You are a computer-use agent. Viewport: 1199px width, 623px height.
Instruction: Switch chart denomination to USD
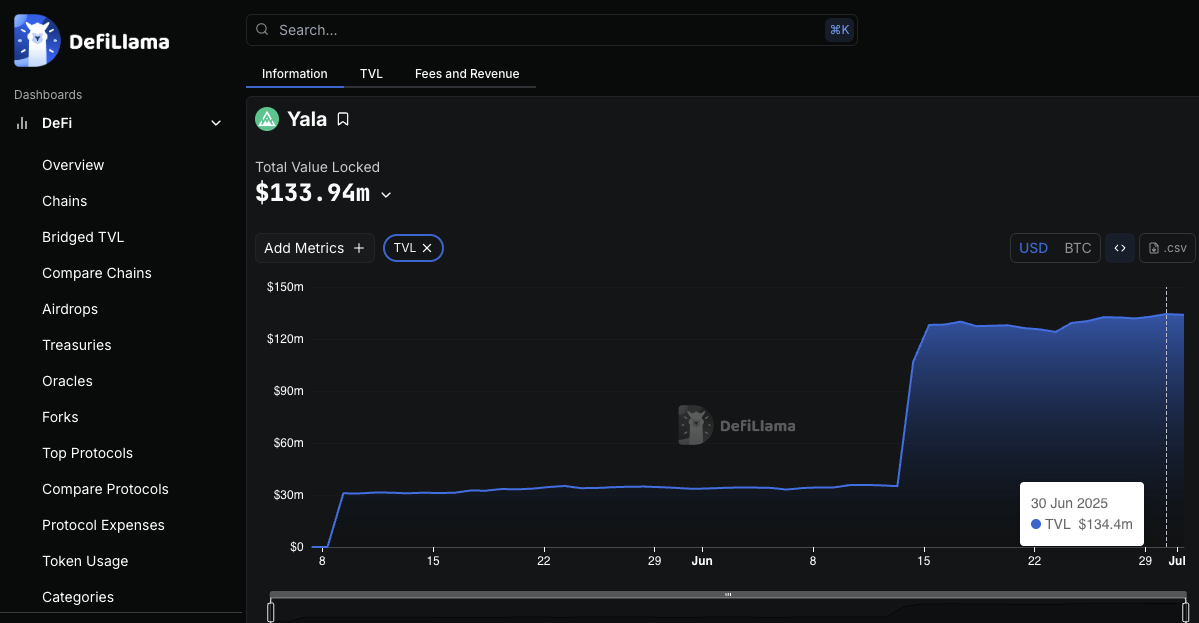tap(1034, 248)
